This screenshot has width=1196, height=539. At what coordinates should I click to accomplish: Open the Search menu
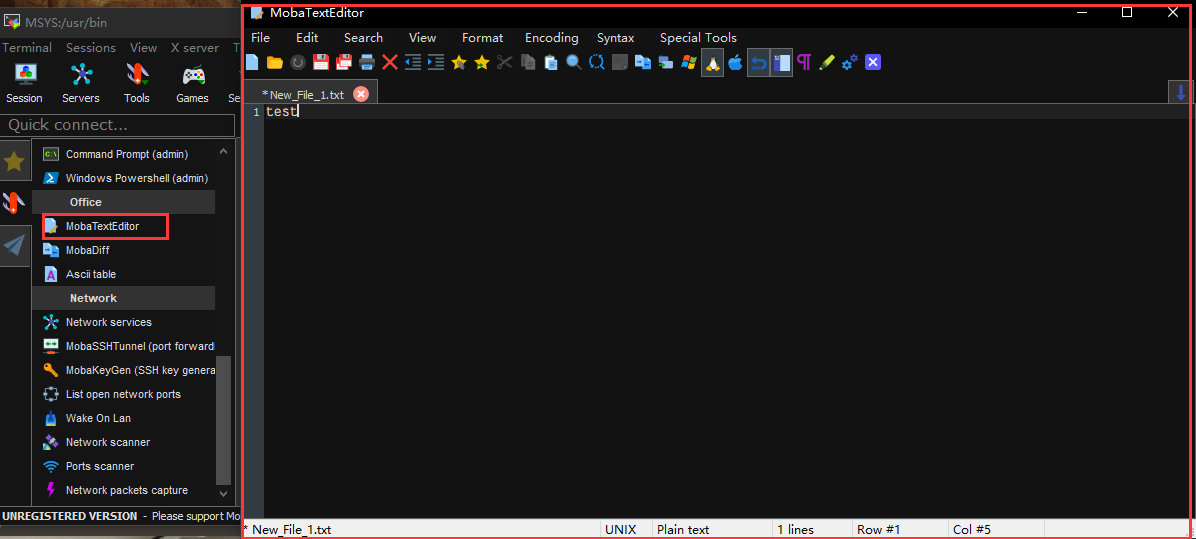pos(363,37)
